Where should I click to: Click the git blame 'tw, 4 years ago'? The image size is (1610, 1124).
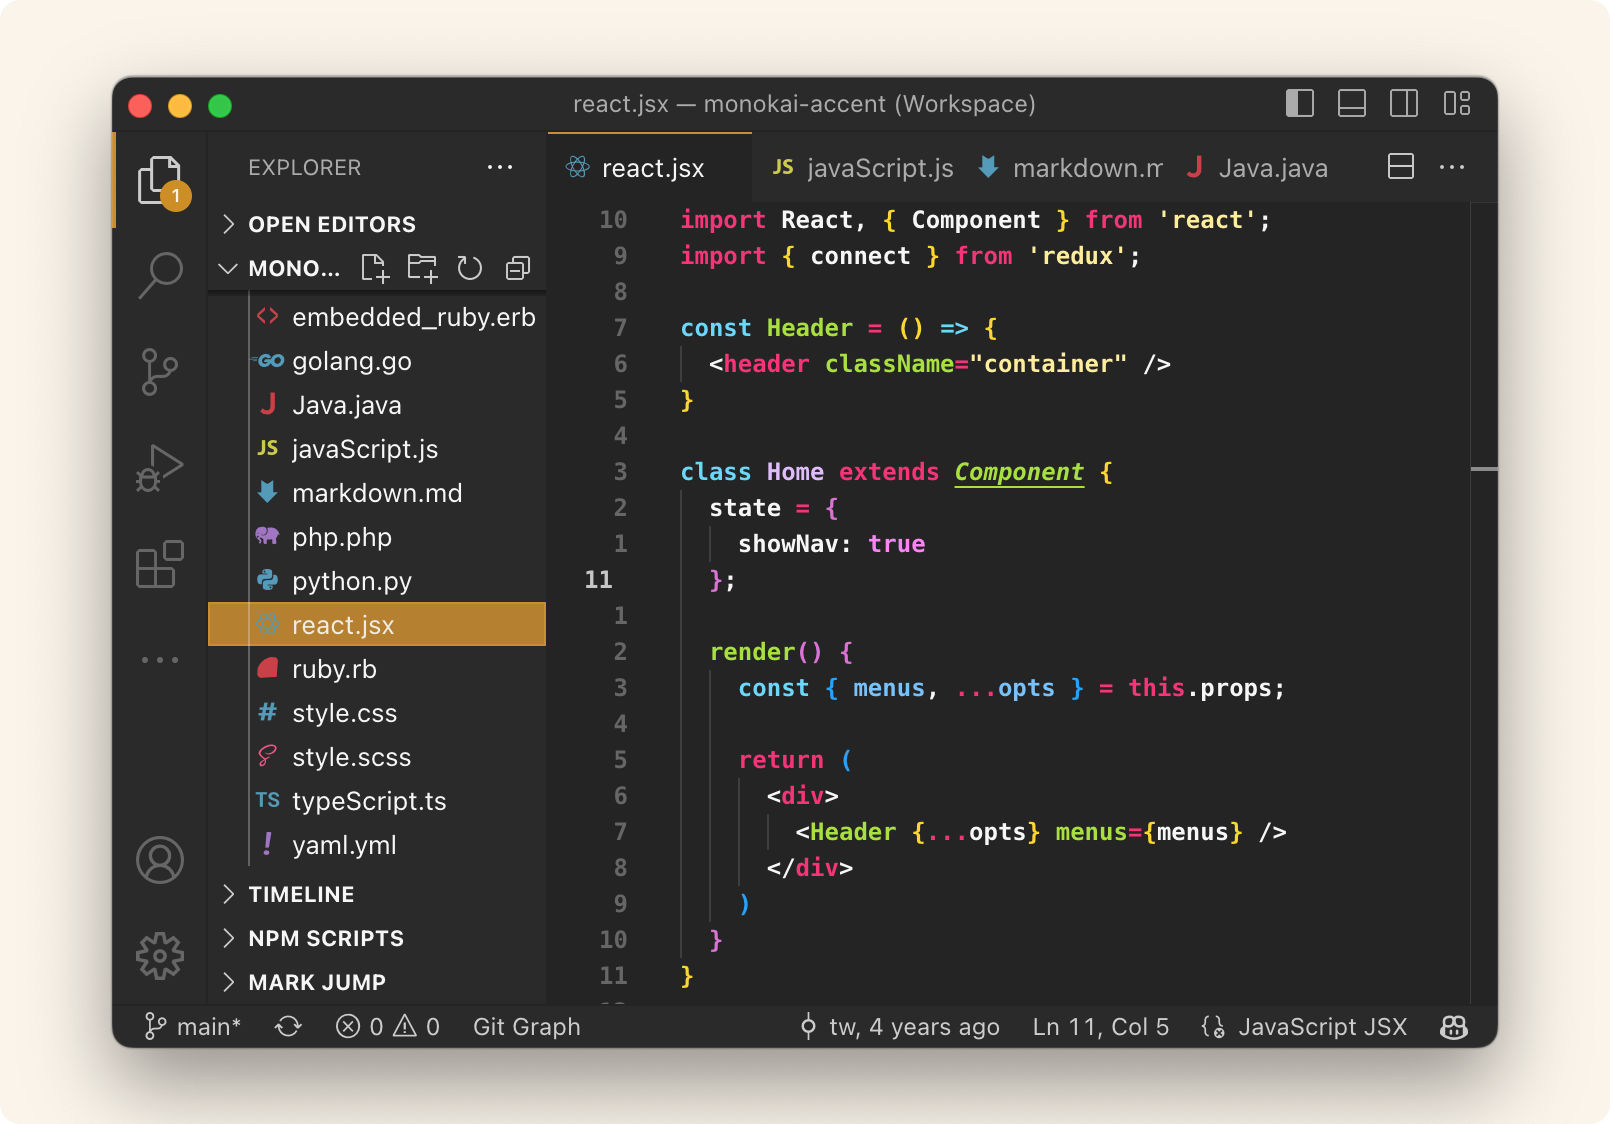click(x=899, y=1027)
